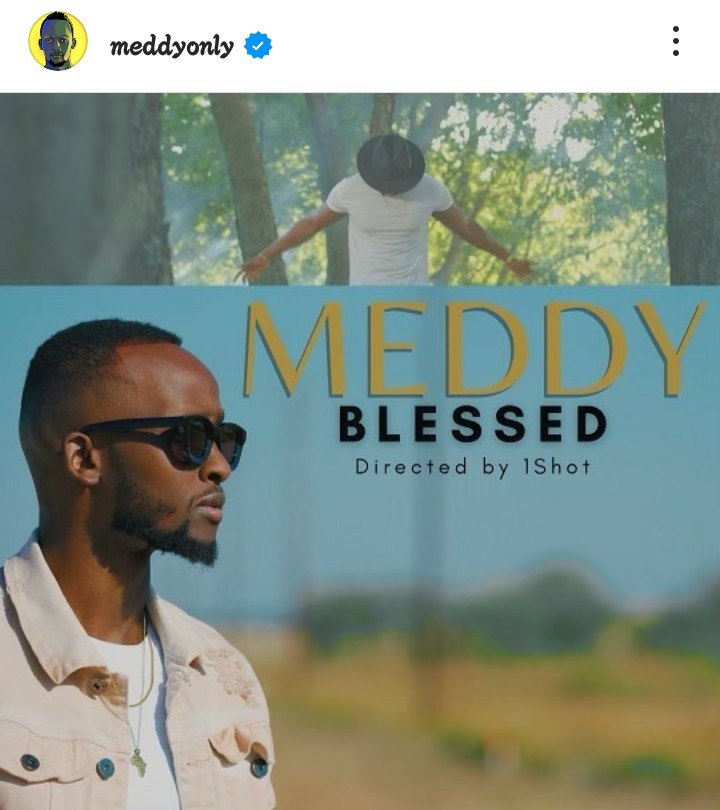
Task: Tap the blue button on jacket pocket
Action: pyautogui.click(x=105, y=769)
